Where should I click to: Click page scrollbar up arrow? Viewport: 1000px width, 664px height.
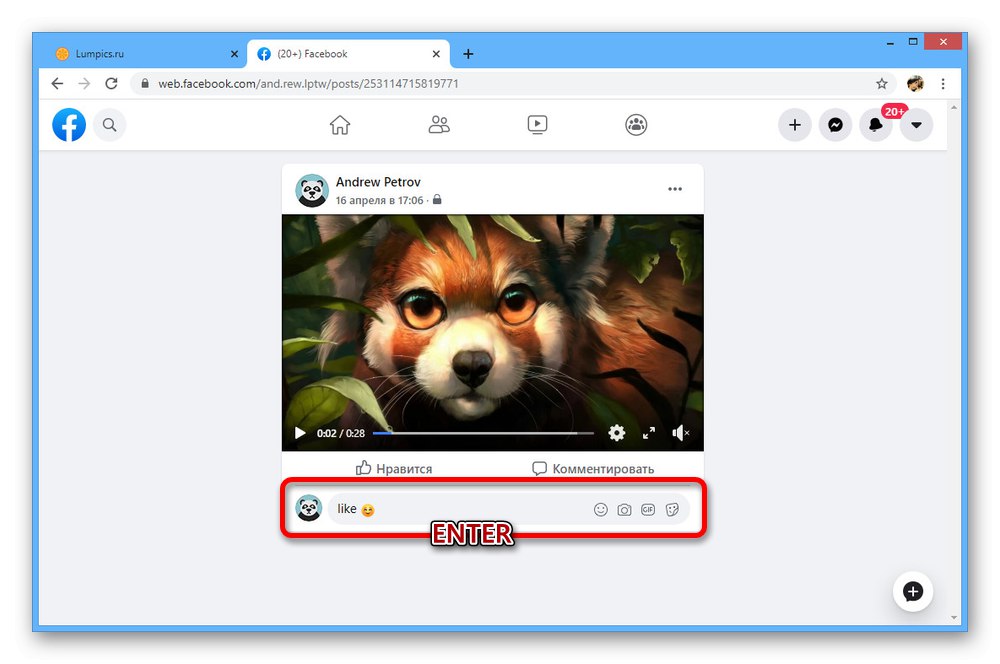pyautogui.click(x=954, y=108)
